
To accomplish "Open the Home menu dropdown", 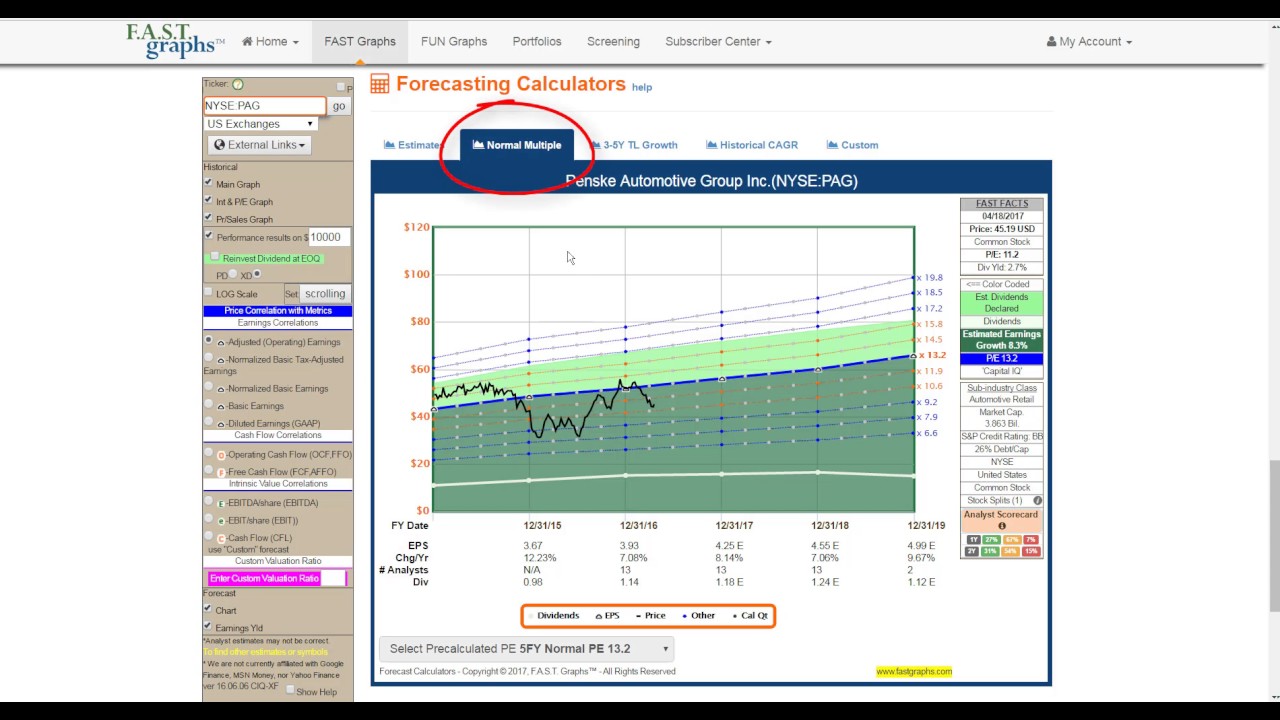I will 270,42.
